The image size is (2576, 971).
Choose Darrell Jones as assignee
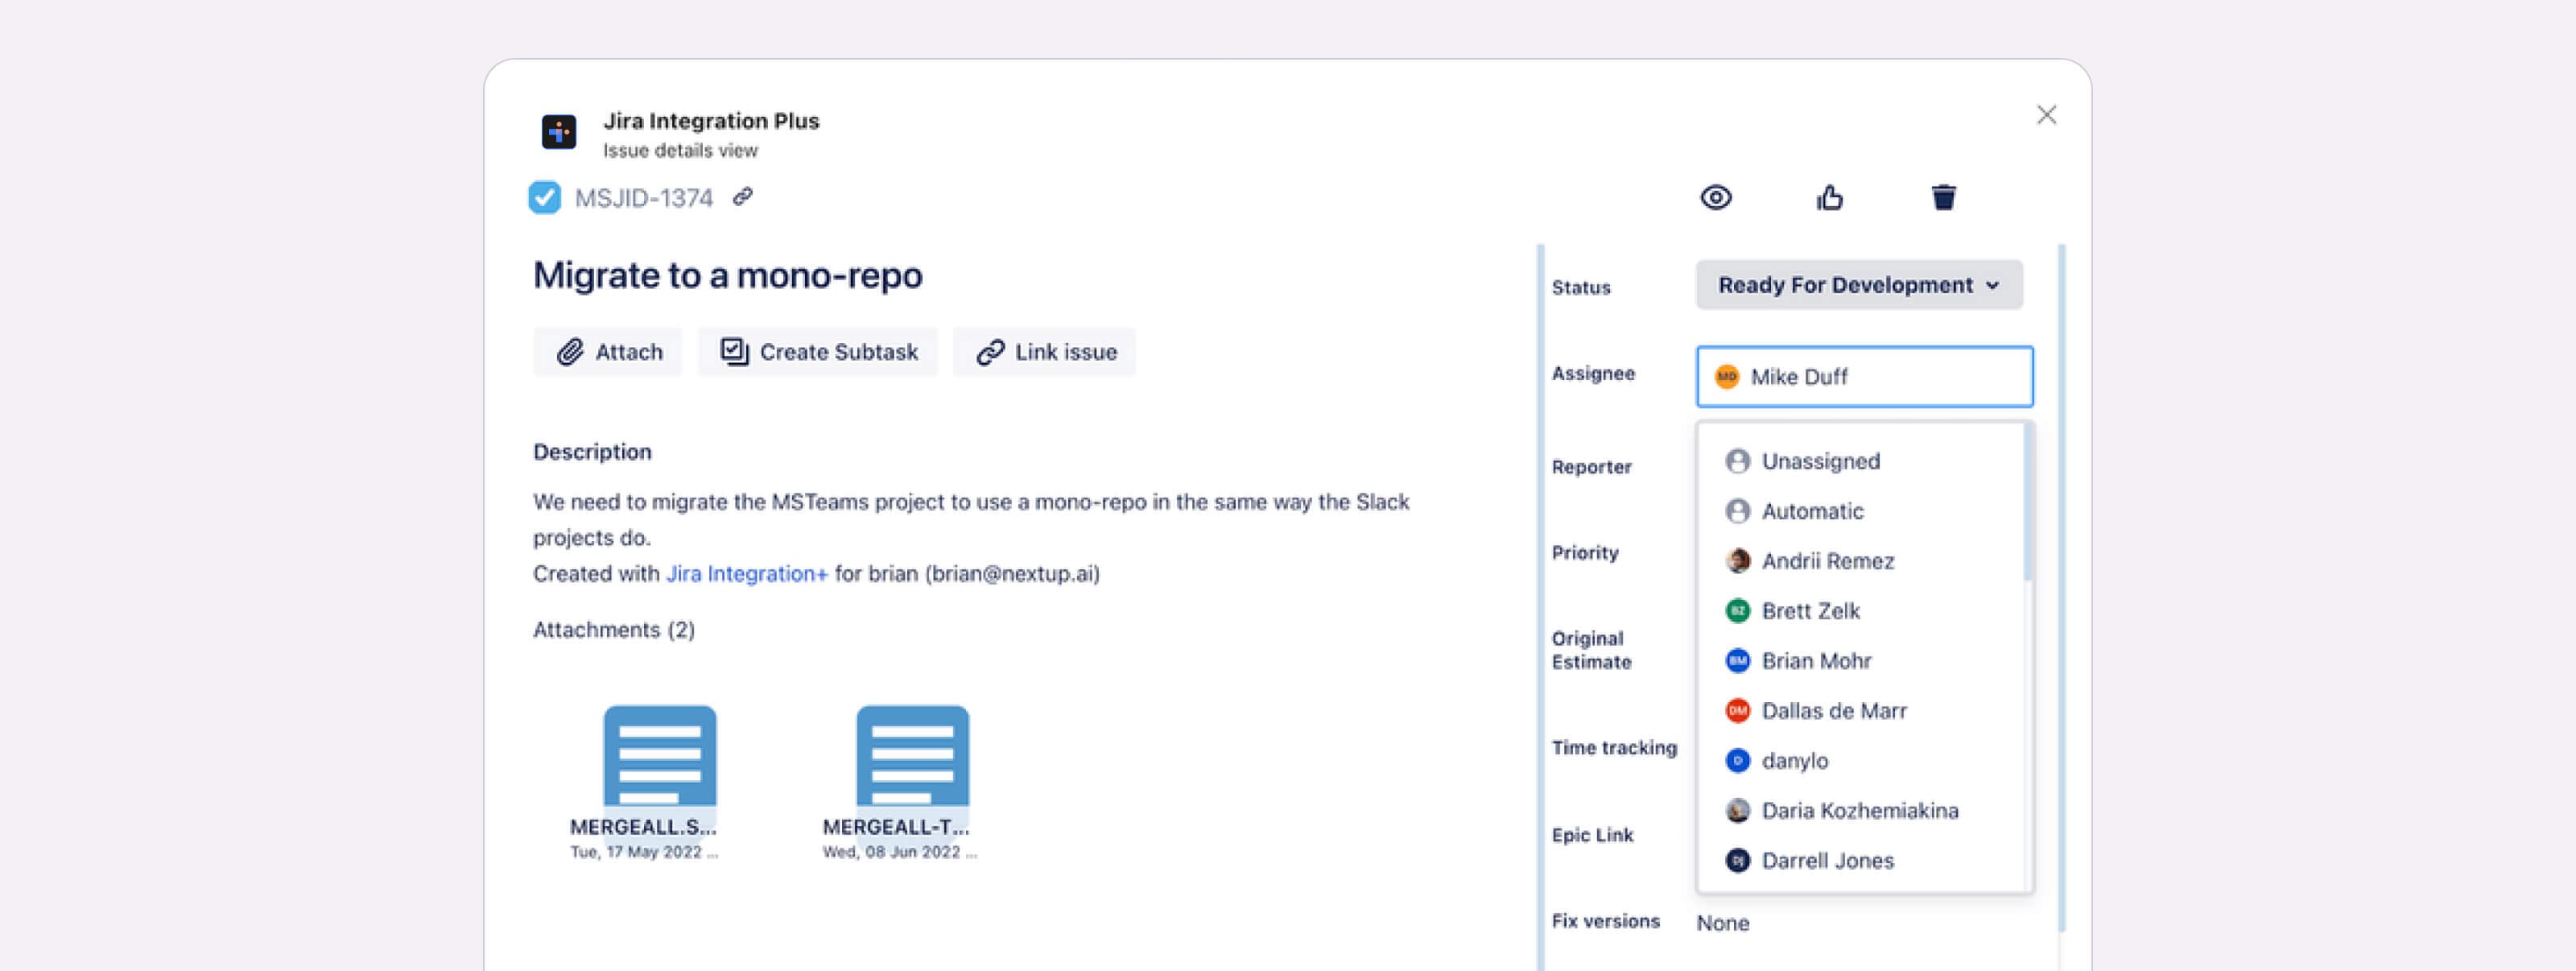[x=1860, y=861]
